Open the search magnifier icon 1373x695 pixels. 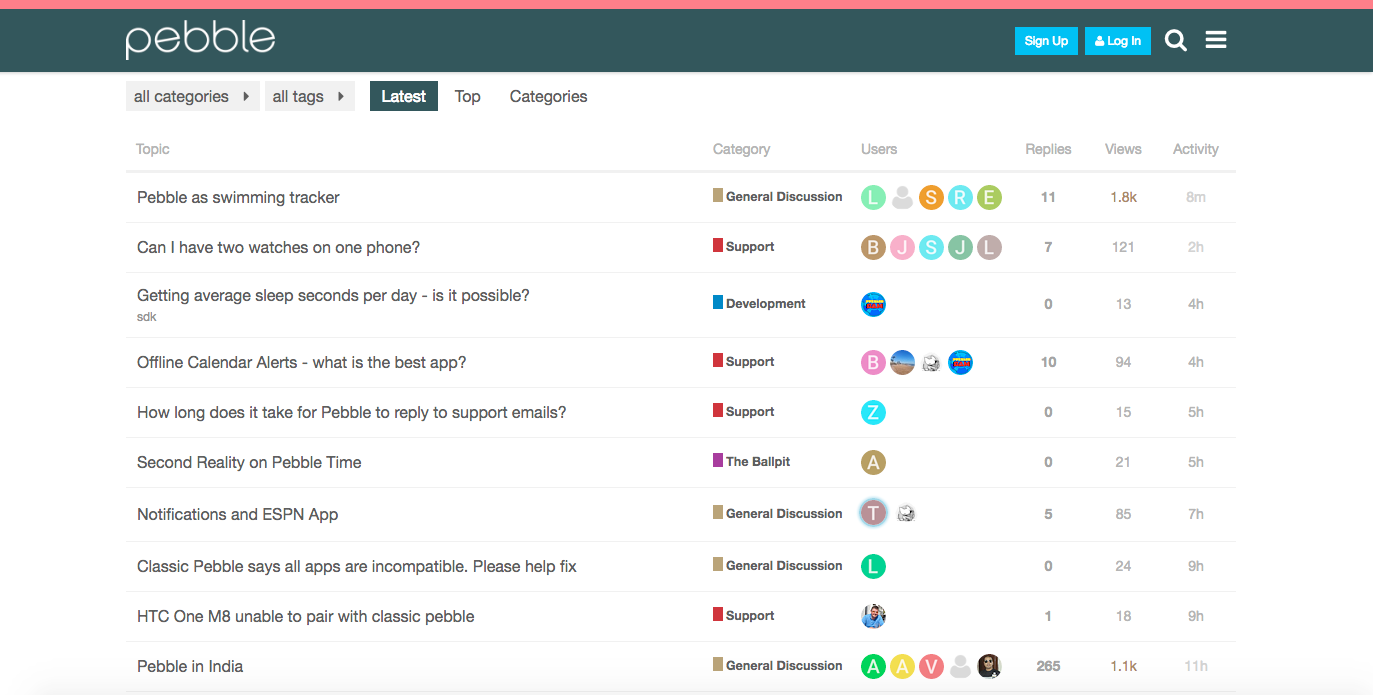pos(1176,41)
